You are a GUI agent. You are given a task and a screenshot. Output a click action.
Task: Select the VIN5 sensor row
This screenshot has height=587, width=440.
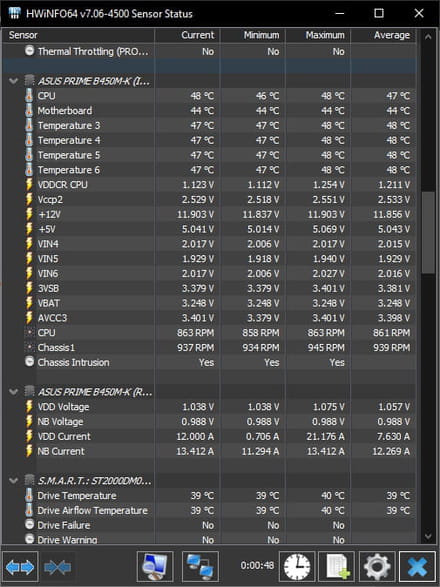[x=210, y=259]
